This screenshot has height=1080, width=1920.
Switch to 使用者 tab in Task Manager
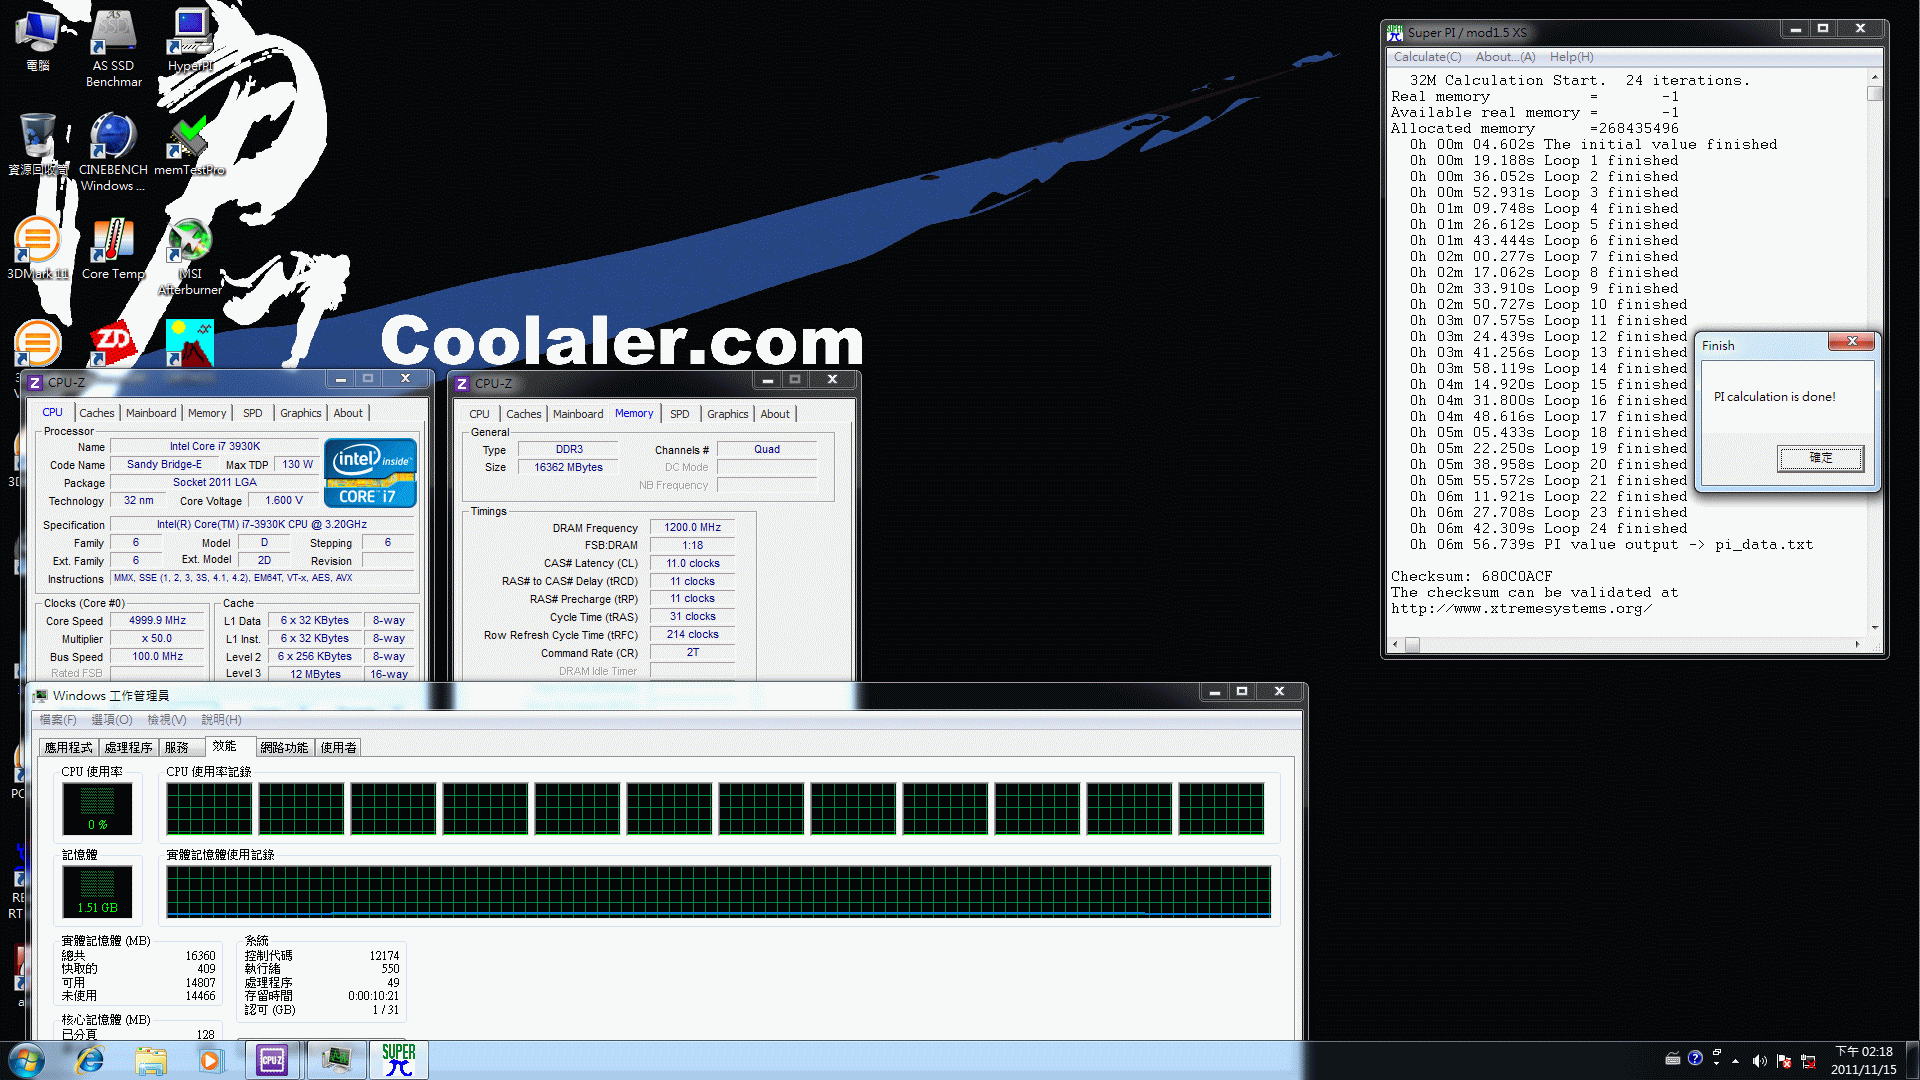click(338, 748)
